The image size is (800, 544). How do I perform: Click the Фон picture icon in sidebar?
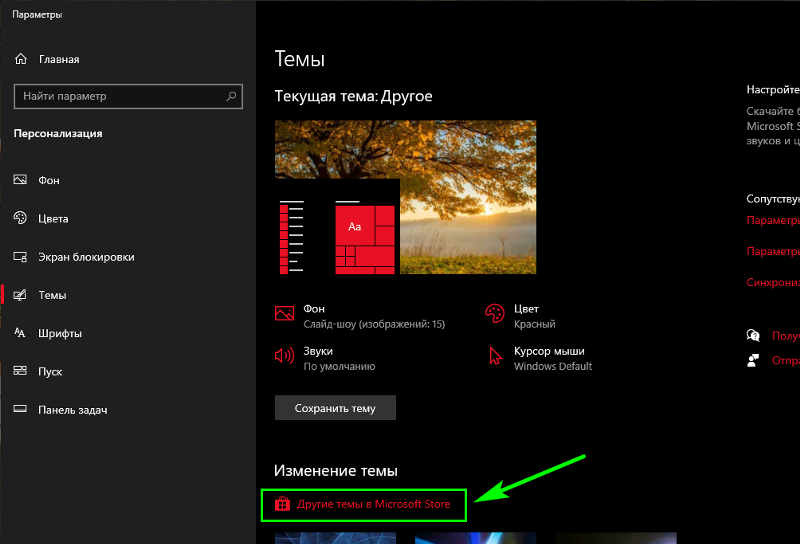click(x=20, y=180)
